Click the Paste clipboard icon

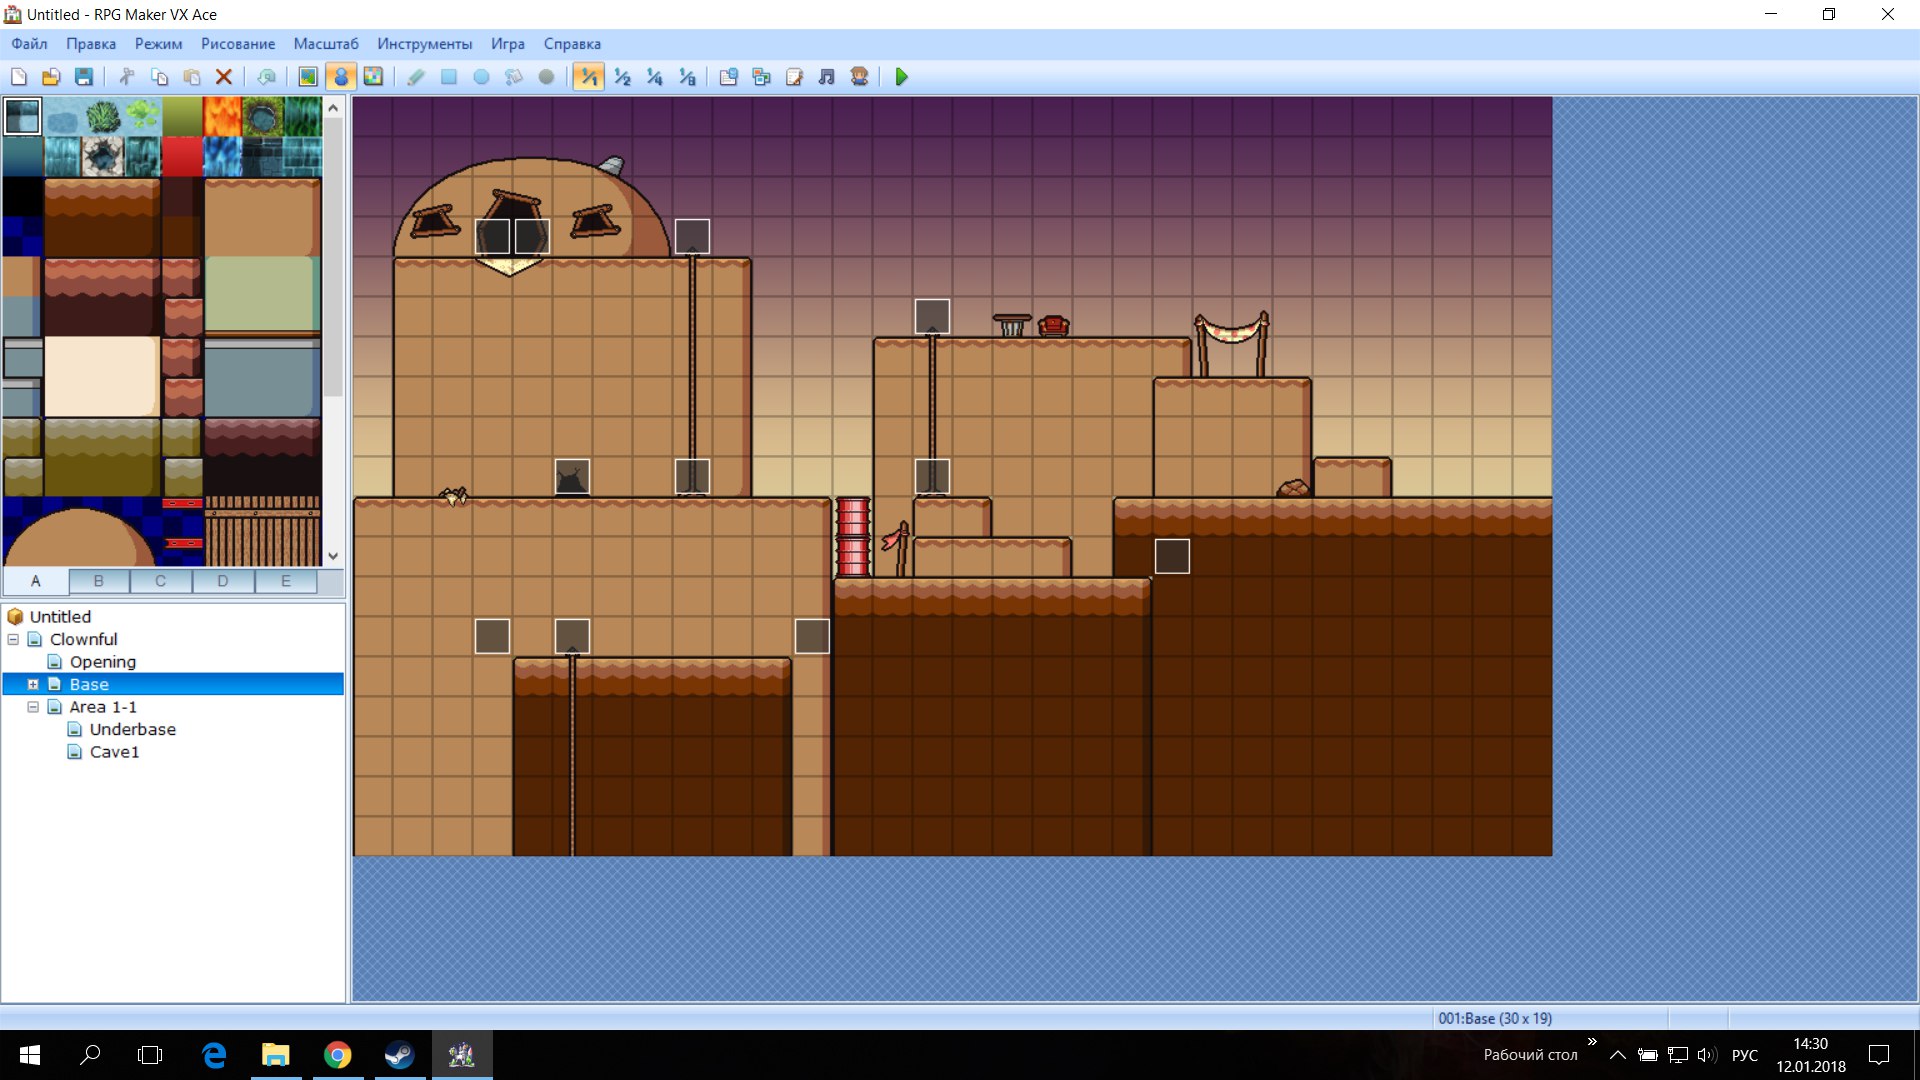pyautogui.click(x=192, y=77)
